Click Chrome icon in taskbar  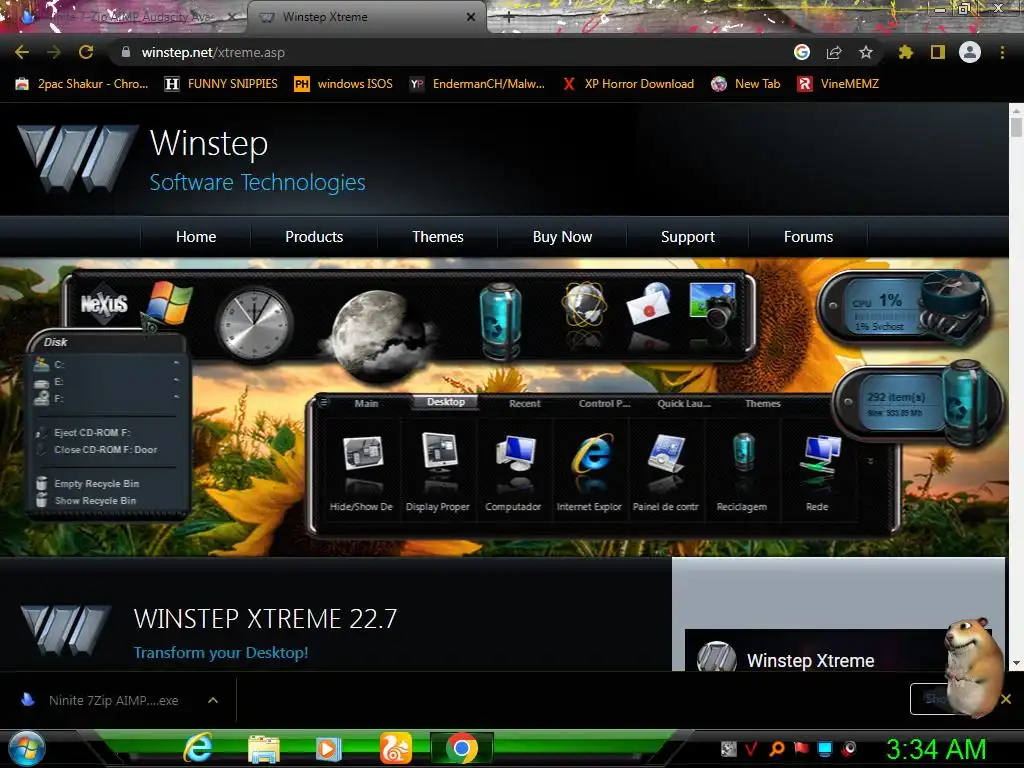pyautogui.click(x=462, y=748)
